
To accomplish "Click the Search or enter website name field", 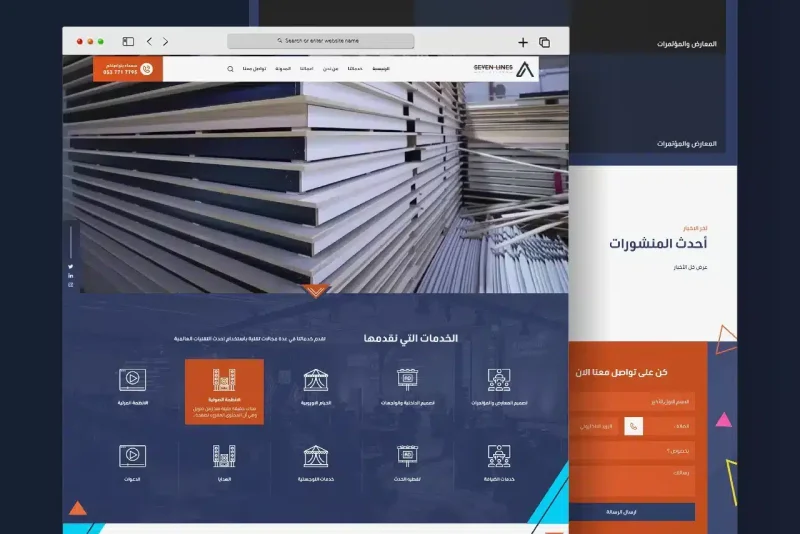I will tap(320, 42).
